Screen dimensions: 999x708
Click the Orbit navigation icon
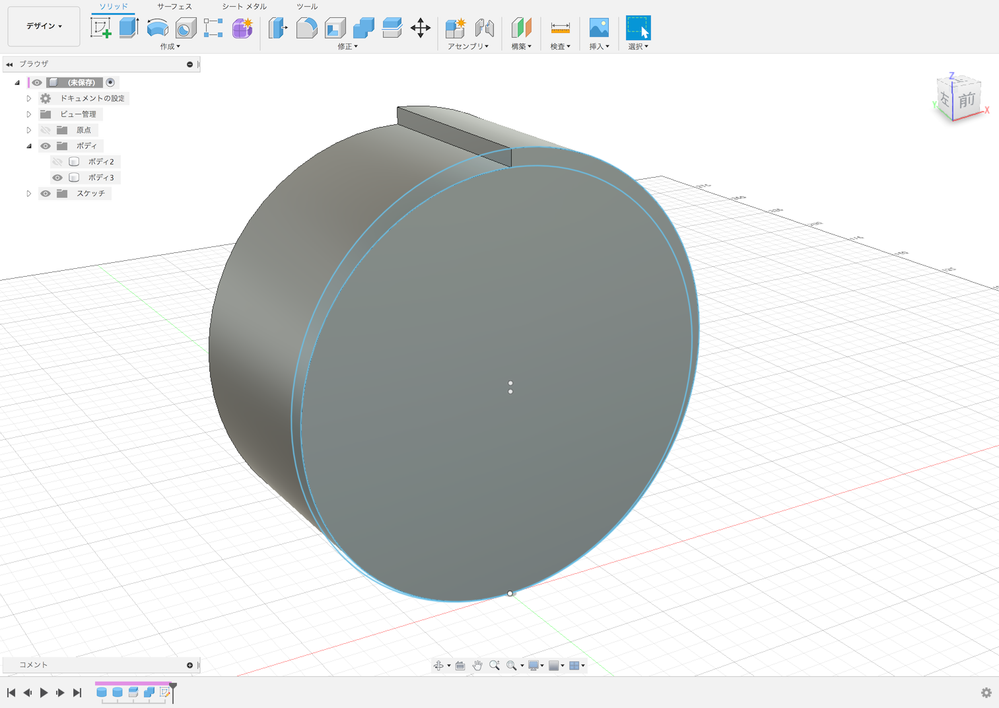click(438, 665)
